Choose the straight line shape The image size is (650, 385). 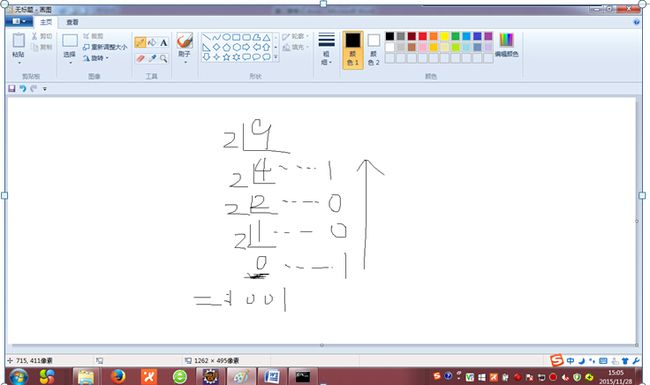click(x=206, y=38)
